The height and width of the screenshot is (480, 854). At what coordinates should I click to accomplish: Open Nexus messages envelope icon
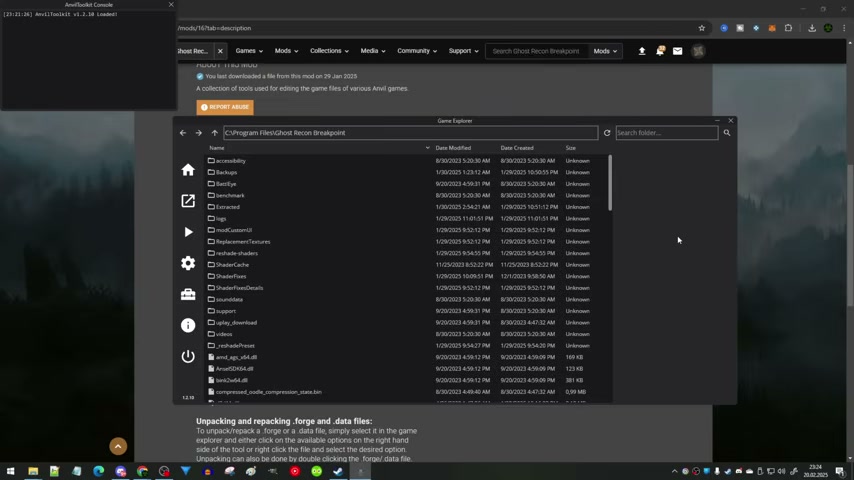678,51
